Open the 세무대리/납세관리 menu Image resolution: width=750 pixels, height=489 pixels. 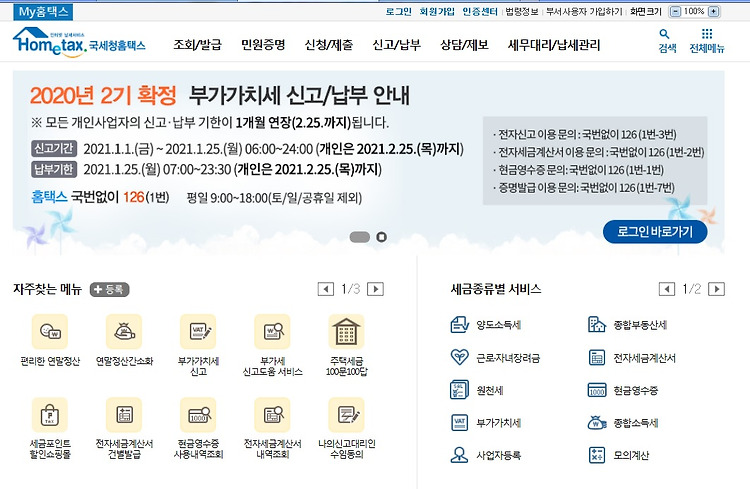[554, 45]
